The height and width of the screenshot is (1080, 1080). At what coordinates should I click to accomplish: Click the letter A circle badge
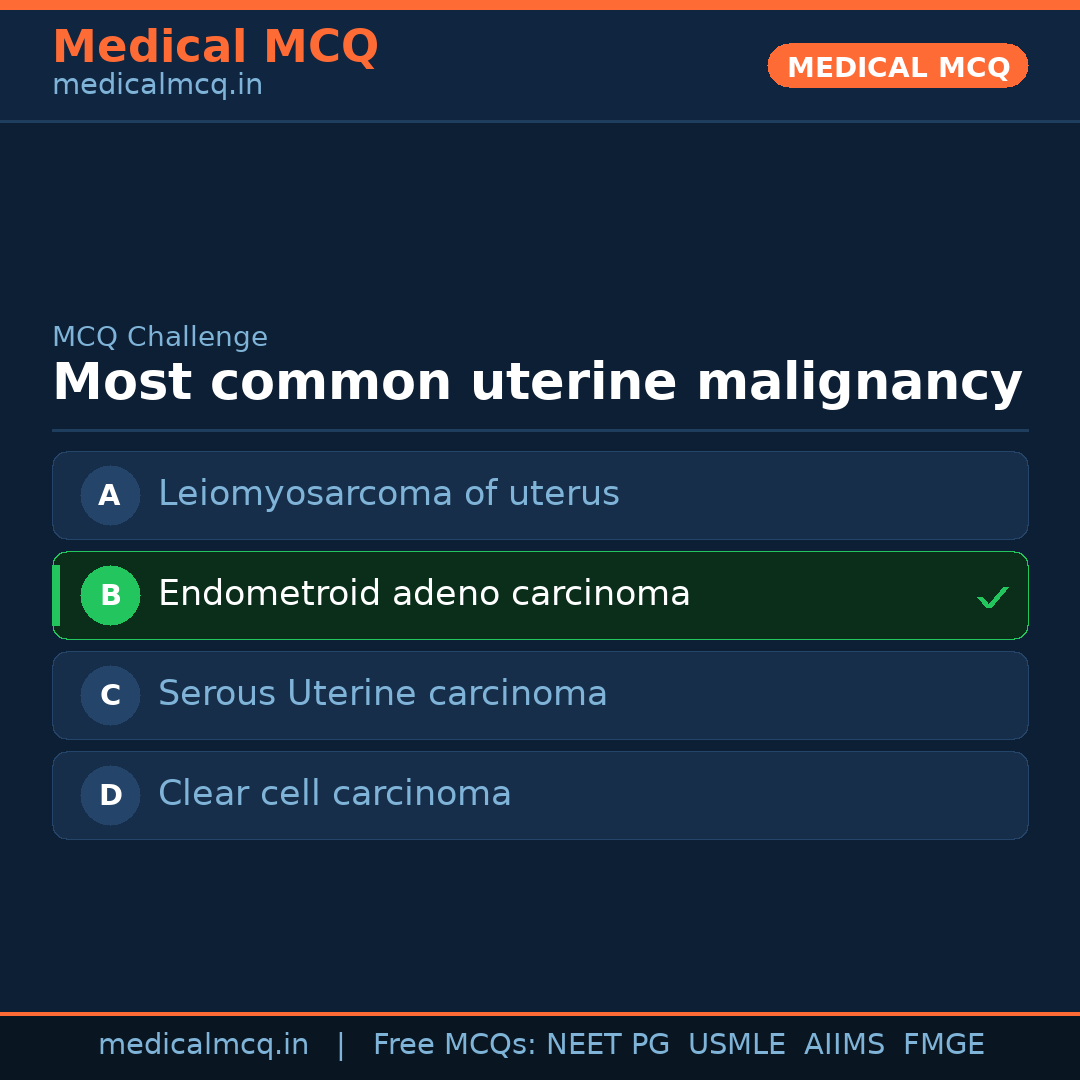coord(110,495)
